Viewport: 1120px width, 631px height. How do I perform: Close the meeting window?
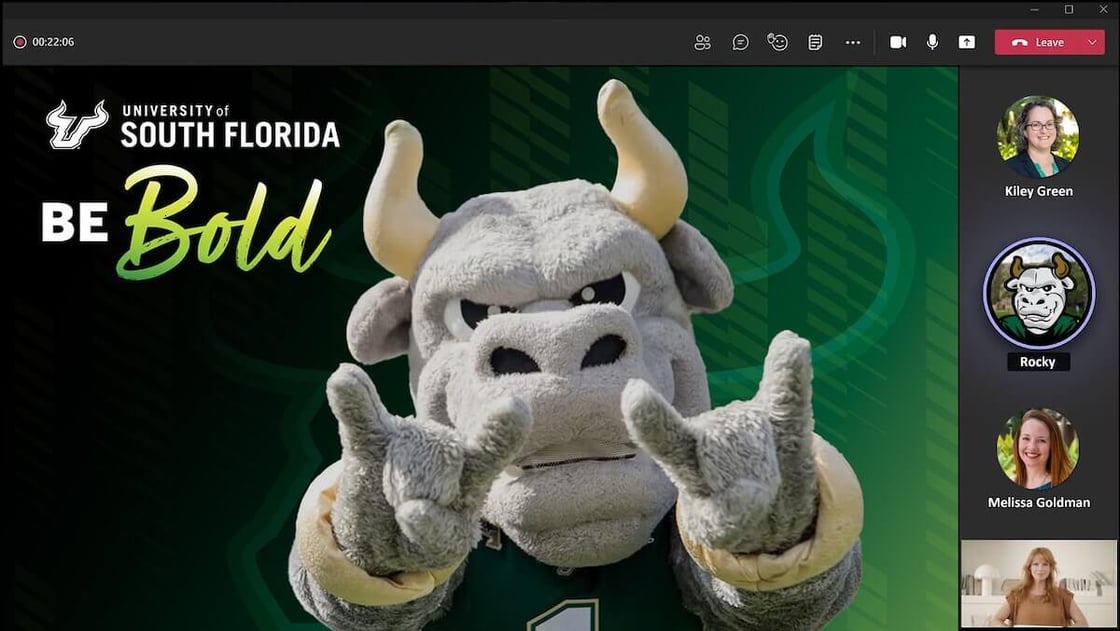pos(1104,9)
